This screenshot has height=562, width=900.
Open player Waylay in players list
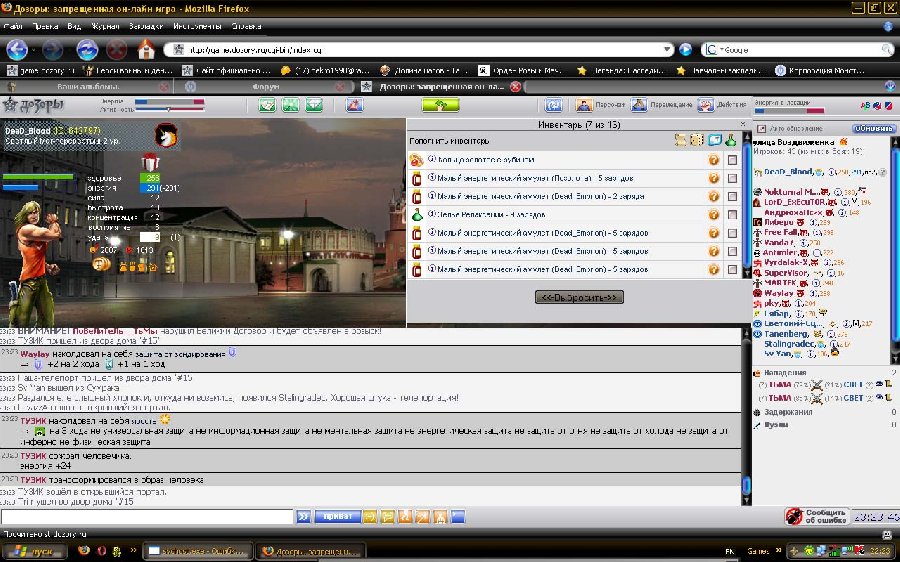(778, 293)
